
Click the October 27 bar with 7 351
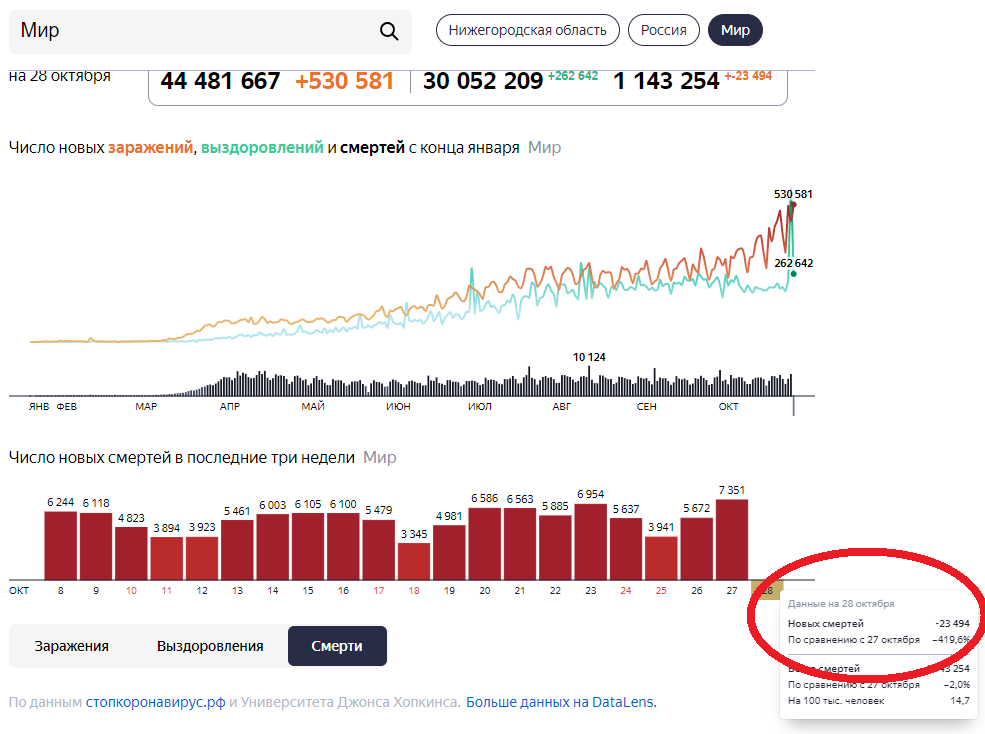(731, 539)
